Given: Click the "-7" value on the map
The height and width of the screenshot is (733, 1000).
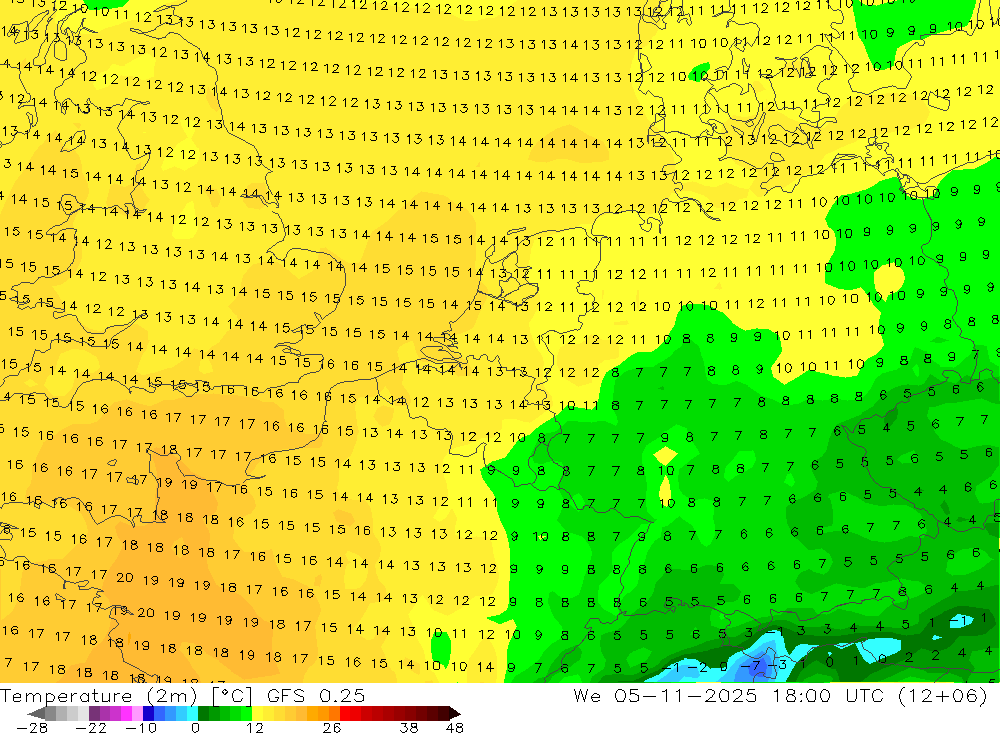Looking at the screenshot, I should coord(750,666).
